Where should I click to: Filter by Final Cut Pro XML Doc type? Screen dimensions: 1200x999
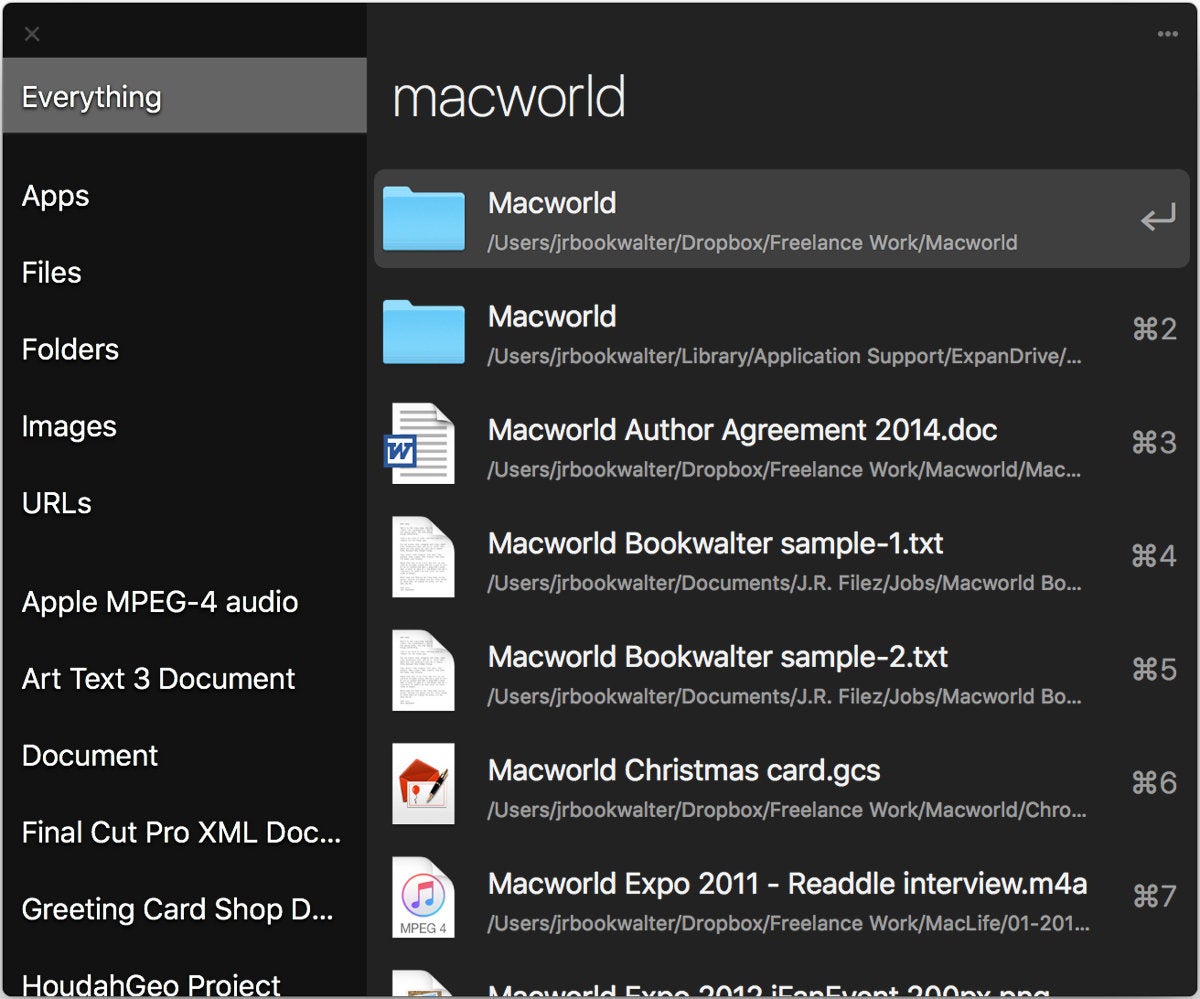182,832
